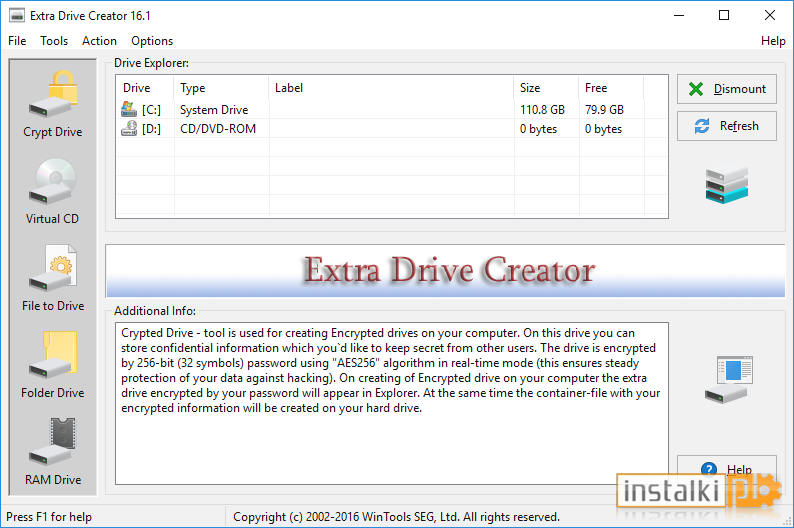794x528 pixels.
Task: Select the File to Drive tool
Action: [53, 278]
